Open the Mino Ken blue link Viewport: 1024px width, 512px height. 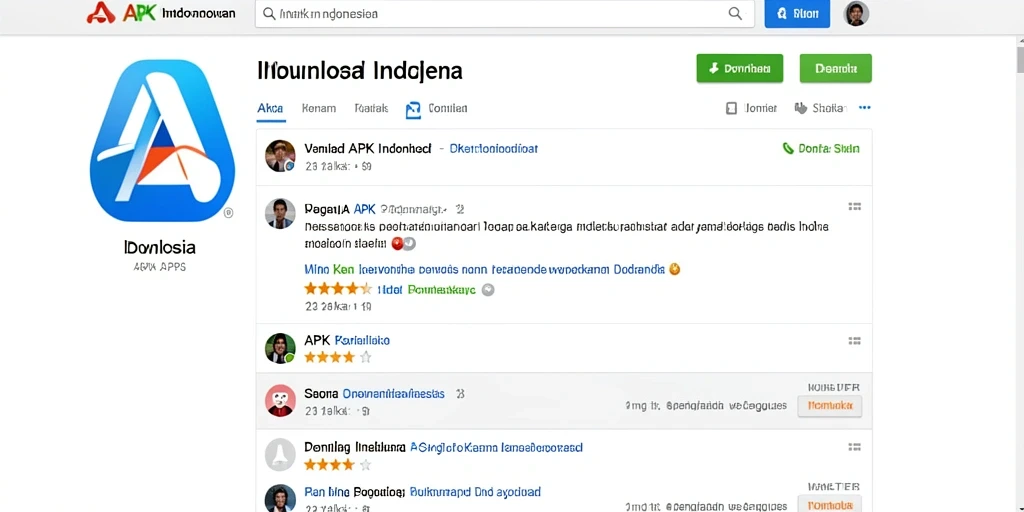[484, 268]
